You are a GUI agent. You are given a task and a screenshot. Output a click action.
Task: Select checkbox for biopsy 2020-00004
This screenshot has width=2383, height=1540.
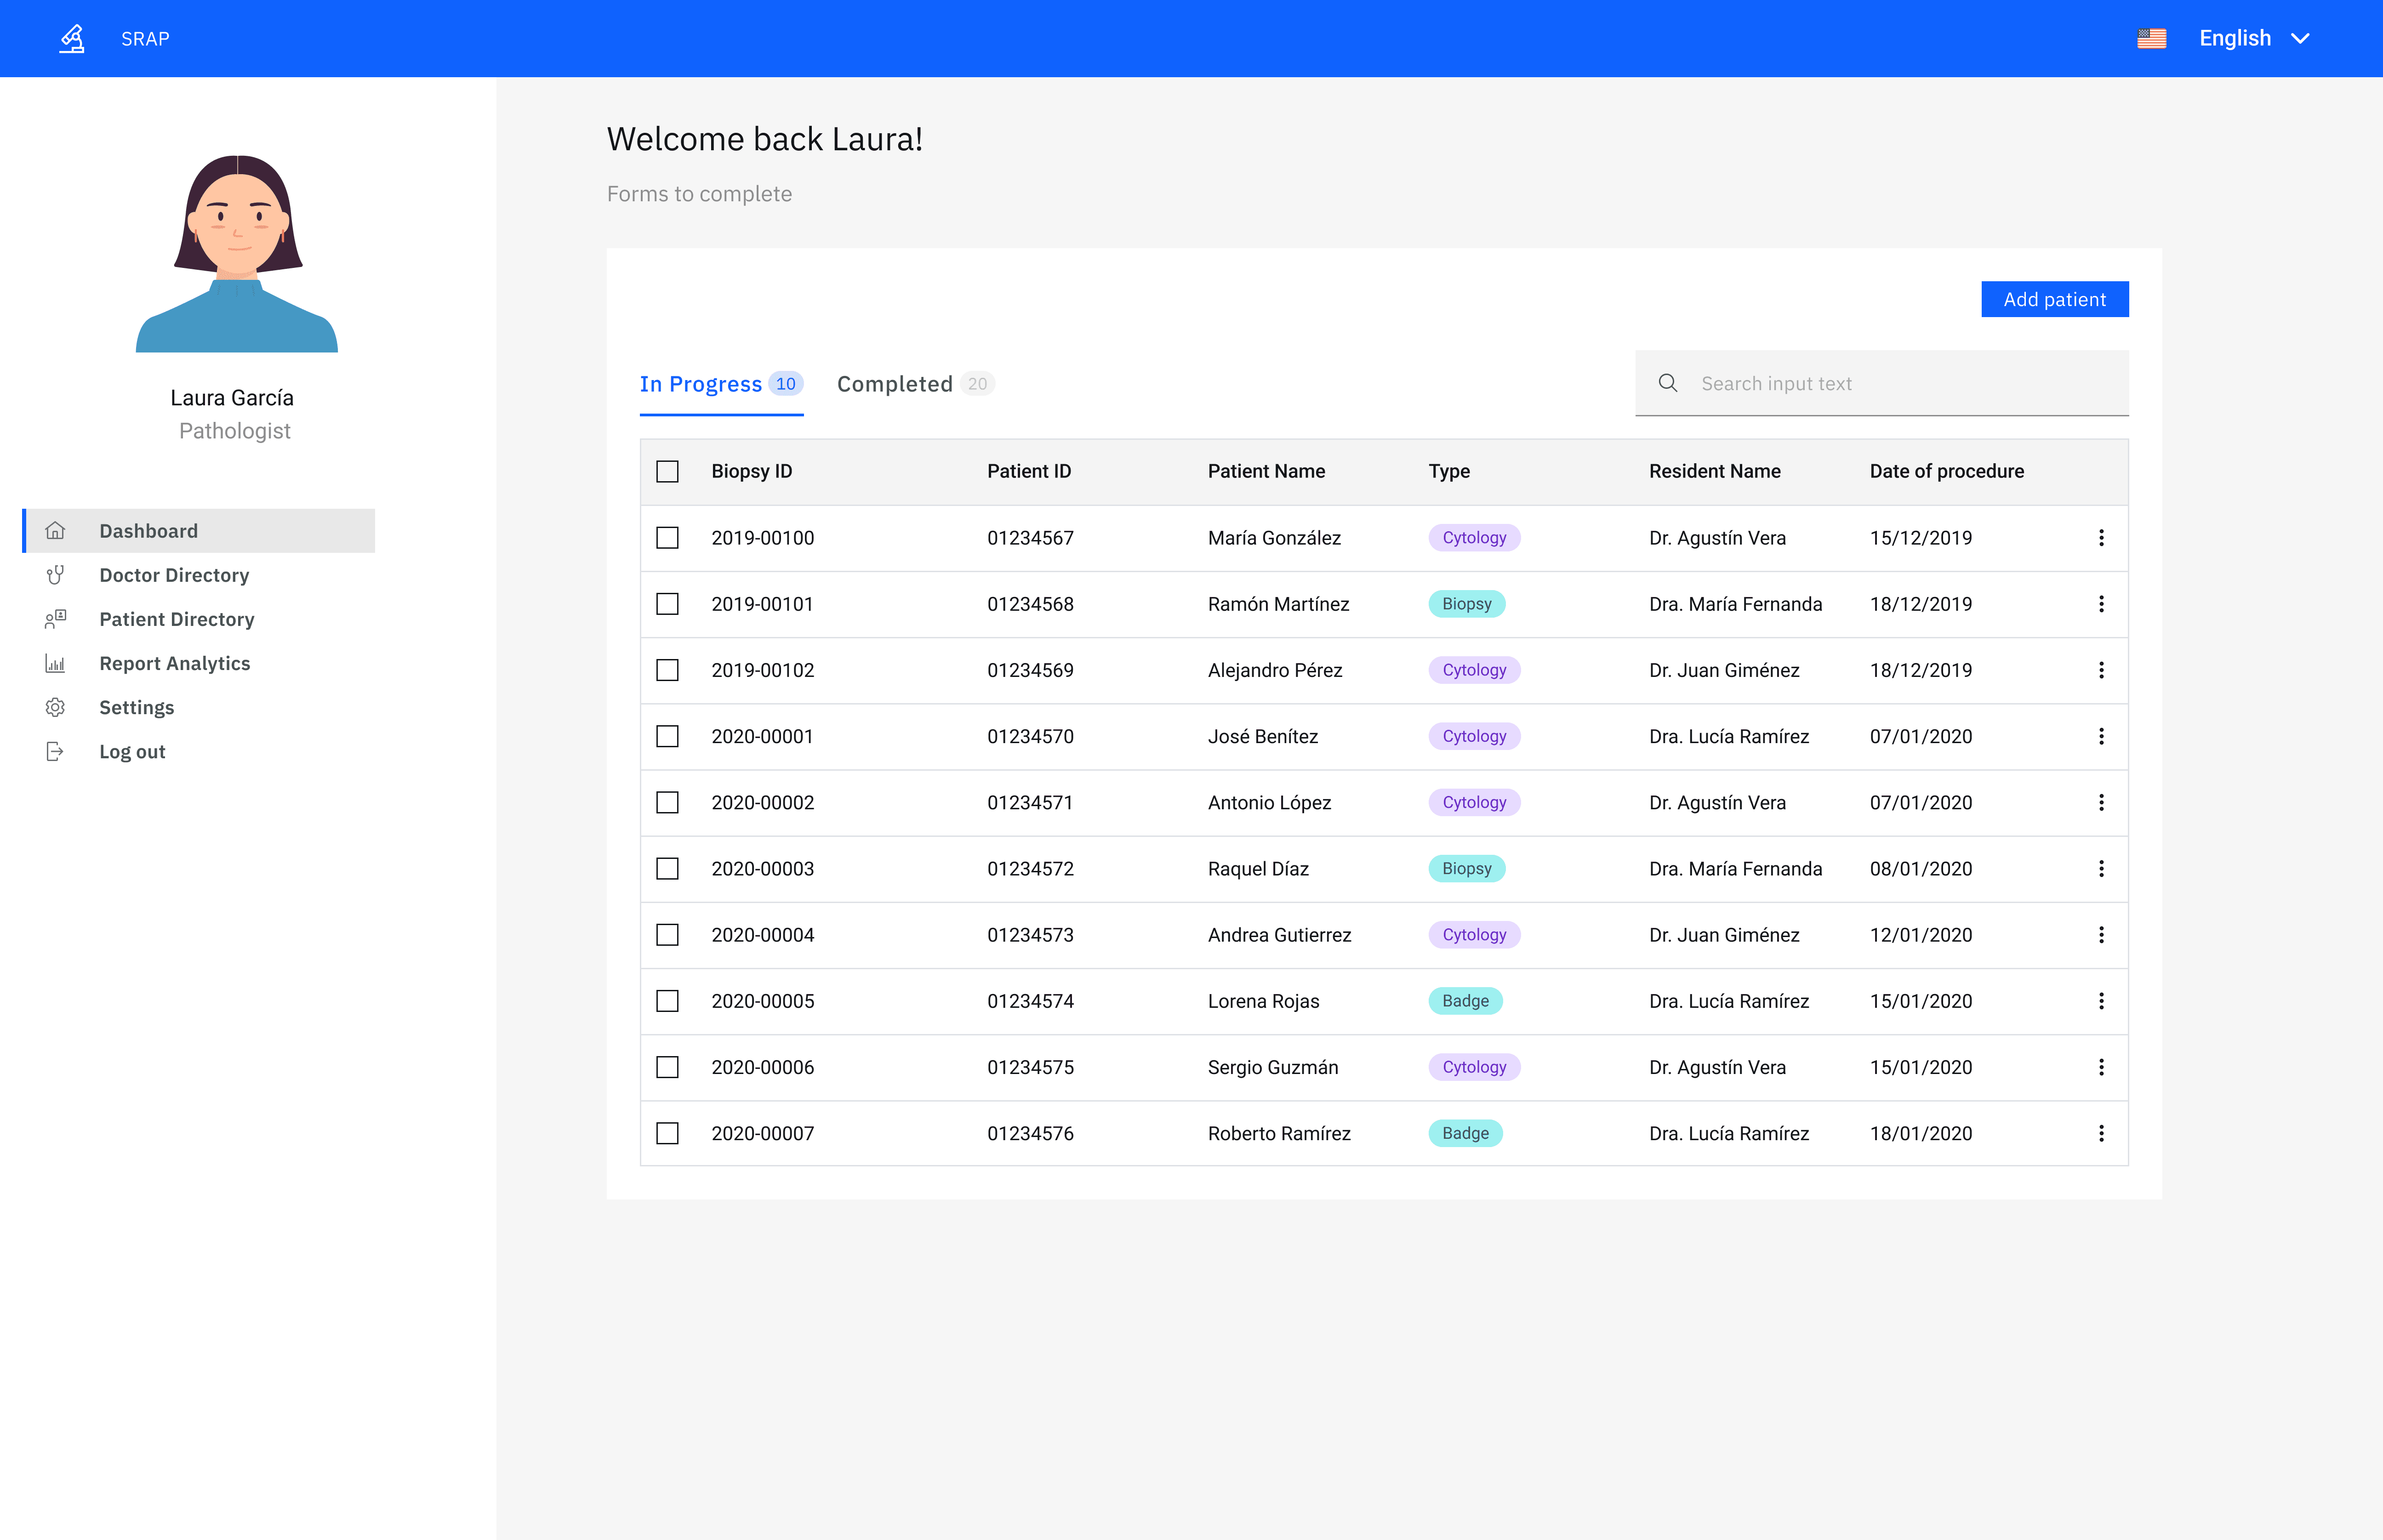(667, 935)
